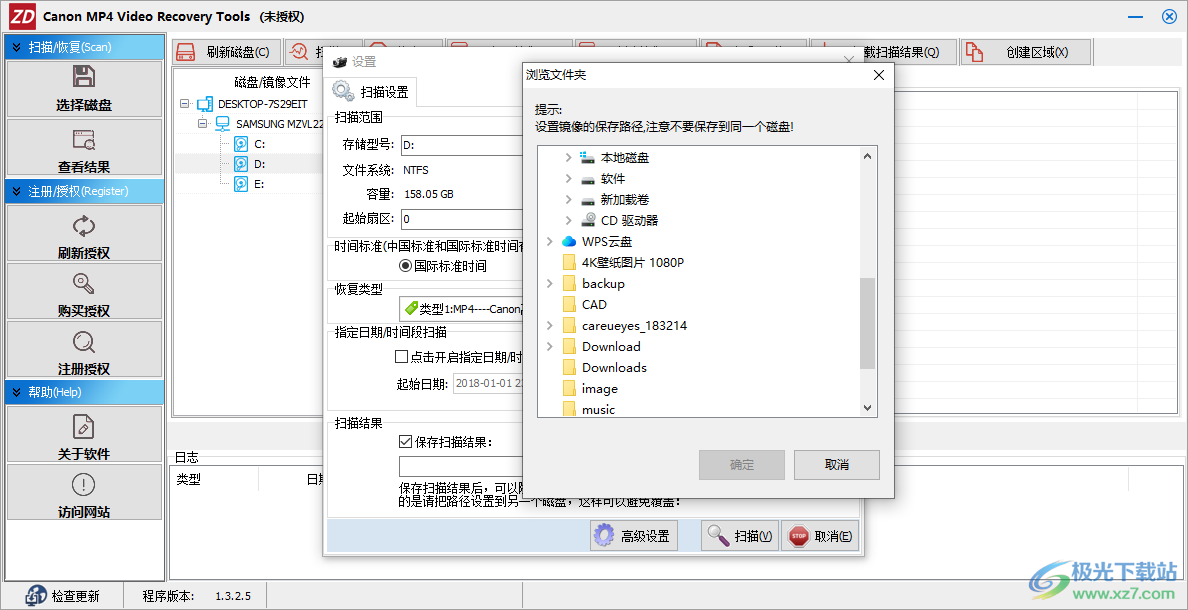Open the 选择磁盘 disk selection icon
This screenshot has height=610, width=1188.
[83, 77]
